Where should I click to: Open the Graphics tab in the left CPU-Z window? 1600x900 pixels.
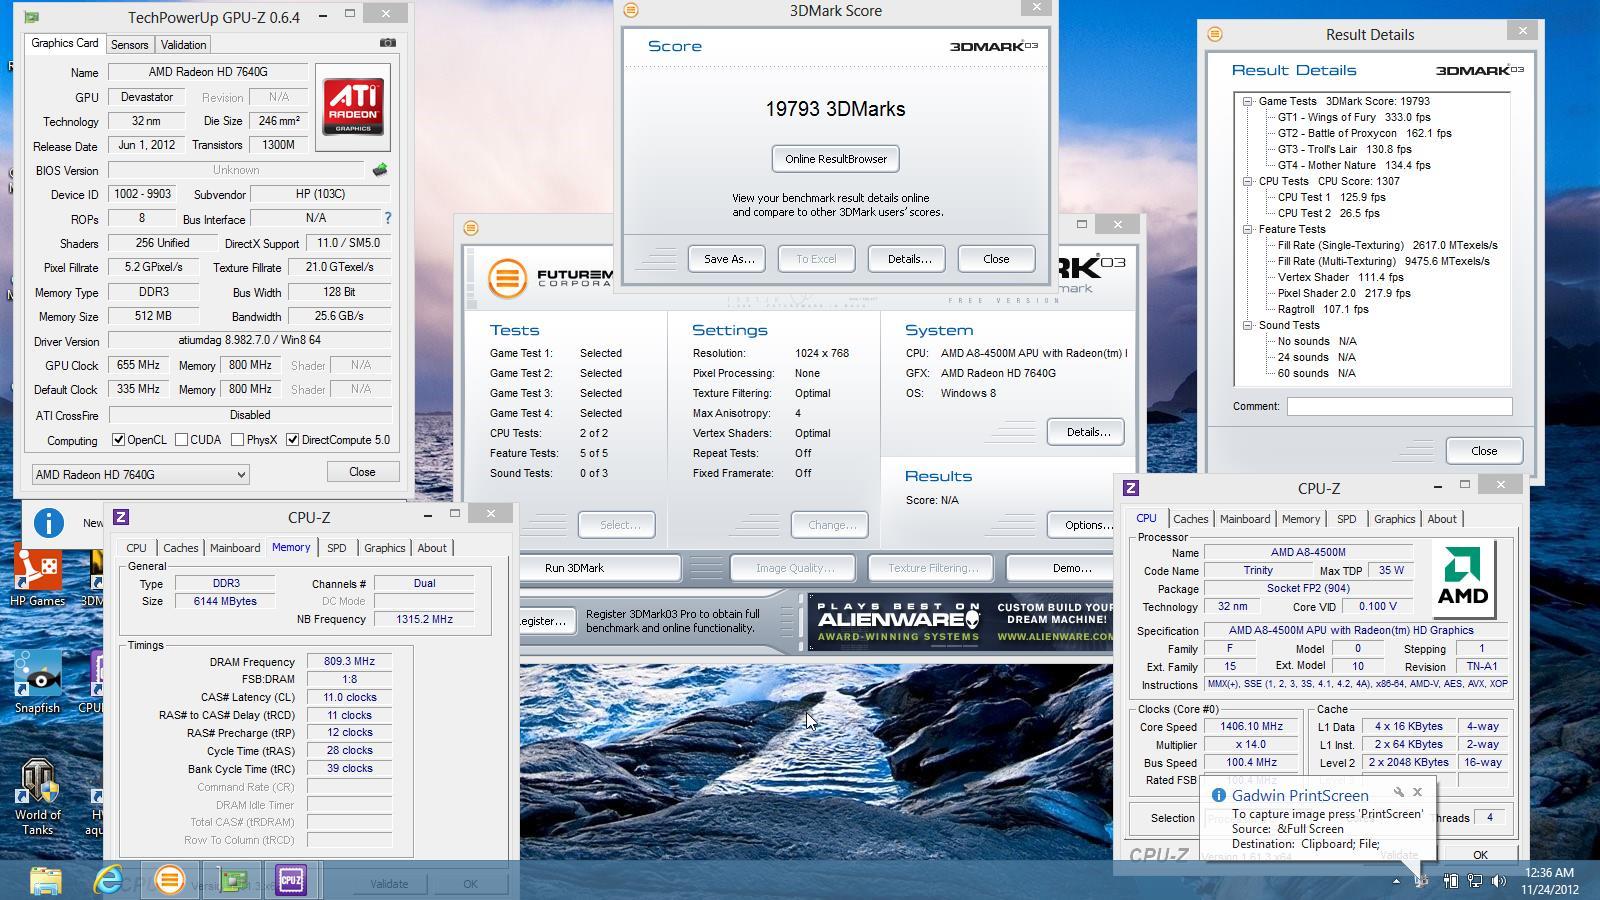tap(384, 548)
